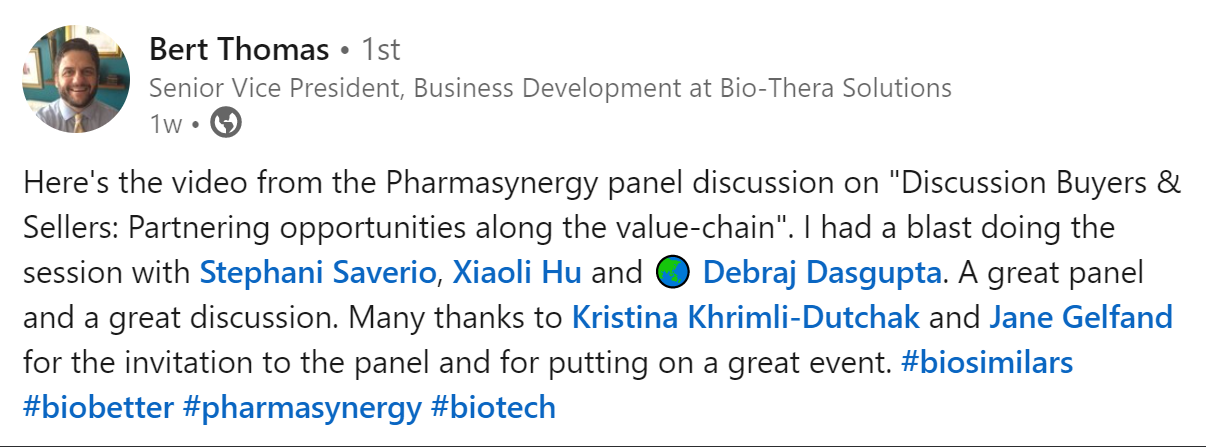Follow the #biotech hashtag link
Image resolution: width=1206 pixels, height=447 pixels.
493,407
